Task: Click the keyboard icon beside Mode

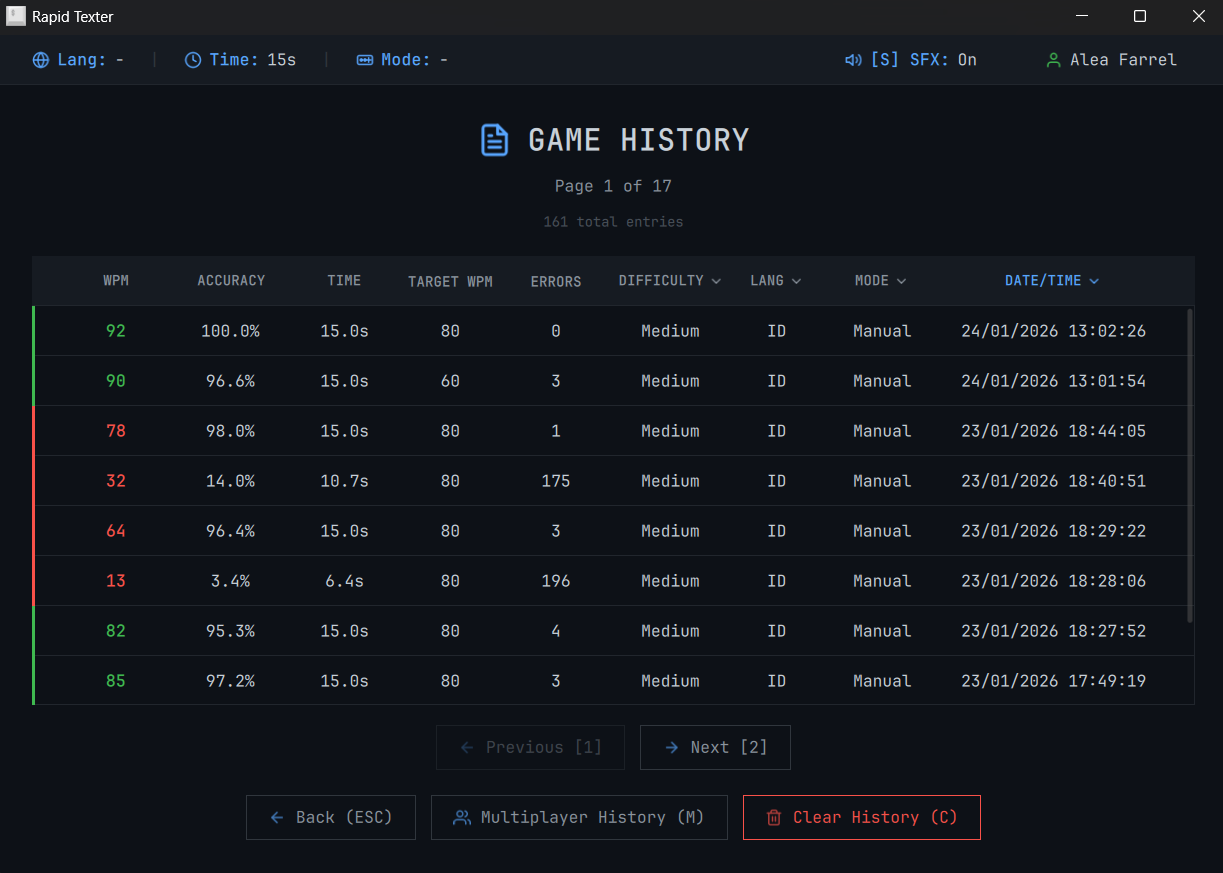Action: (x=365, y=60)
